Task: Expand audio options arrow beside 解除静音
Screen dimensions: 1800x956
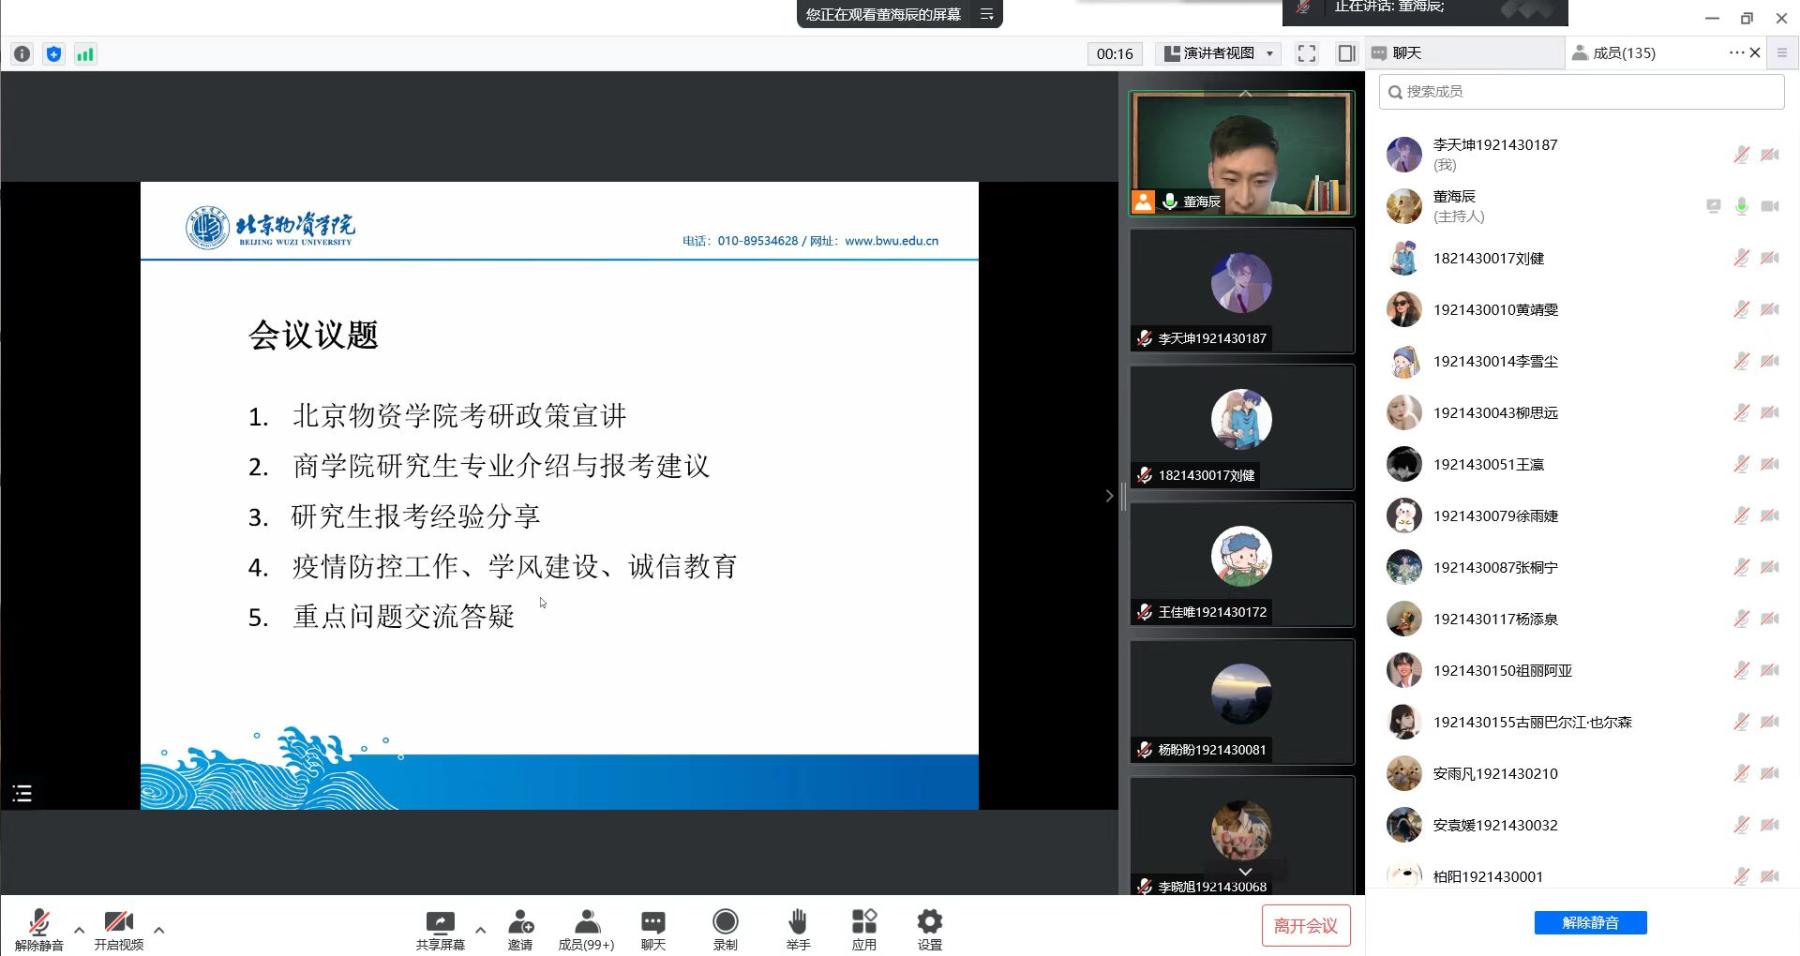Action: point(79,930)
